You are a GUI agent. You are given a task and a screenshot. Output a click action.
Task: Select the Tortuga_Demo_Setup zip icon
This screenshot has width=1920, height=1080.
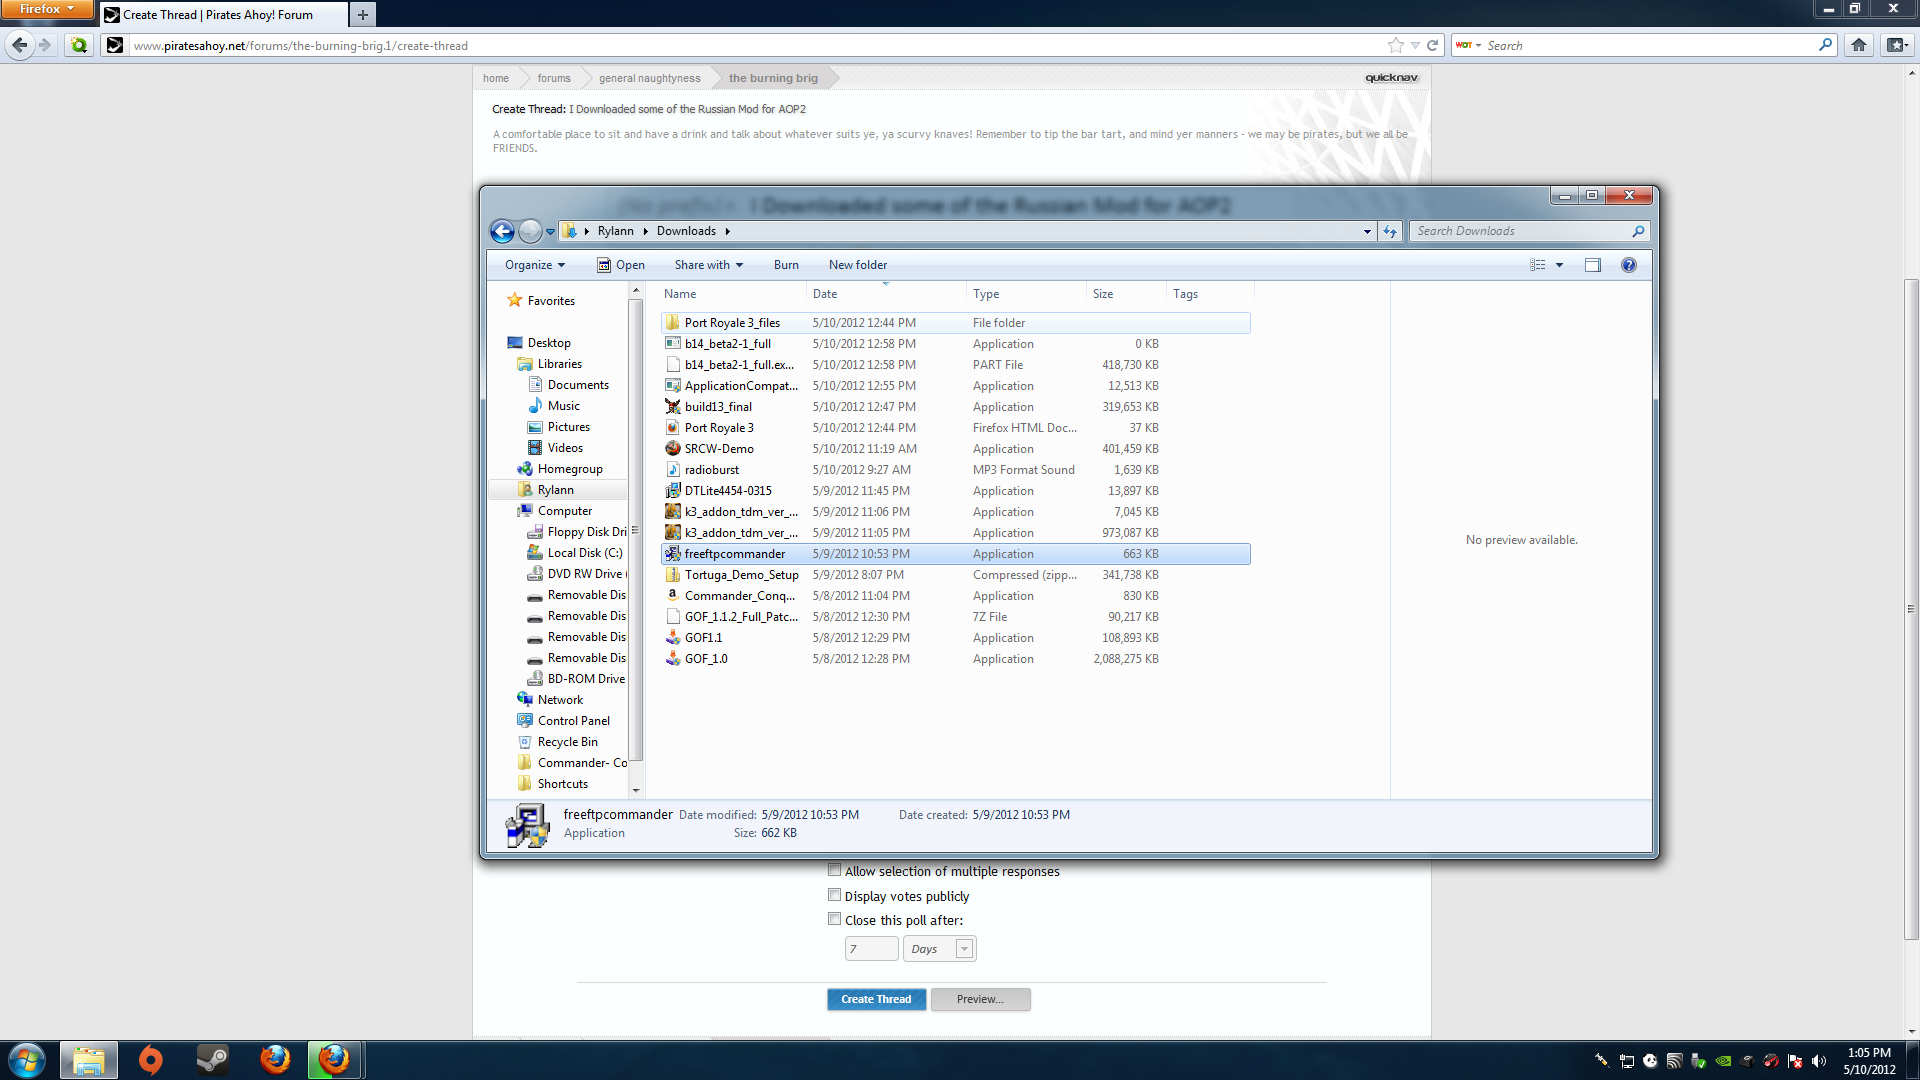pyautogui.click(x=673, y=575)
